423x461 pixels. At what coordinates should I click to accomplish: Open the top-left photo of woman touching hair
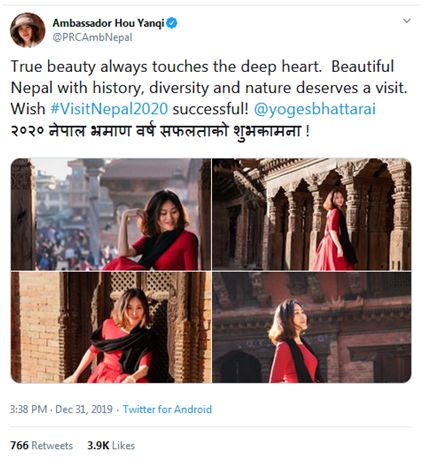pyautogui.click(x=111, y=214)
